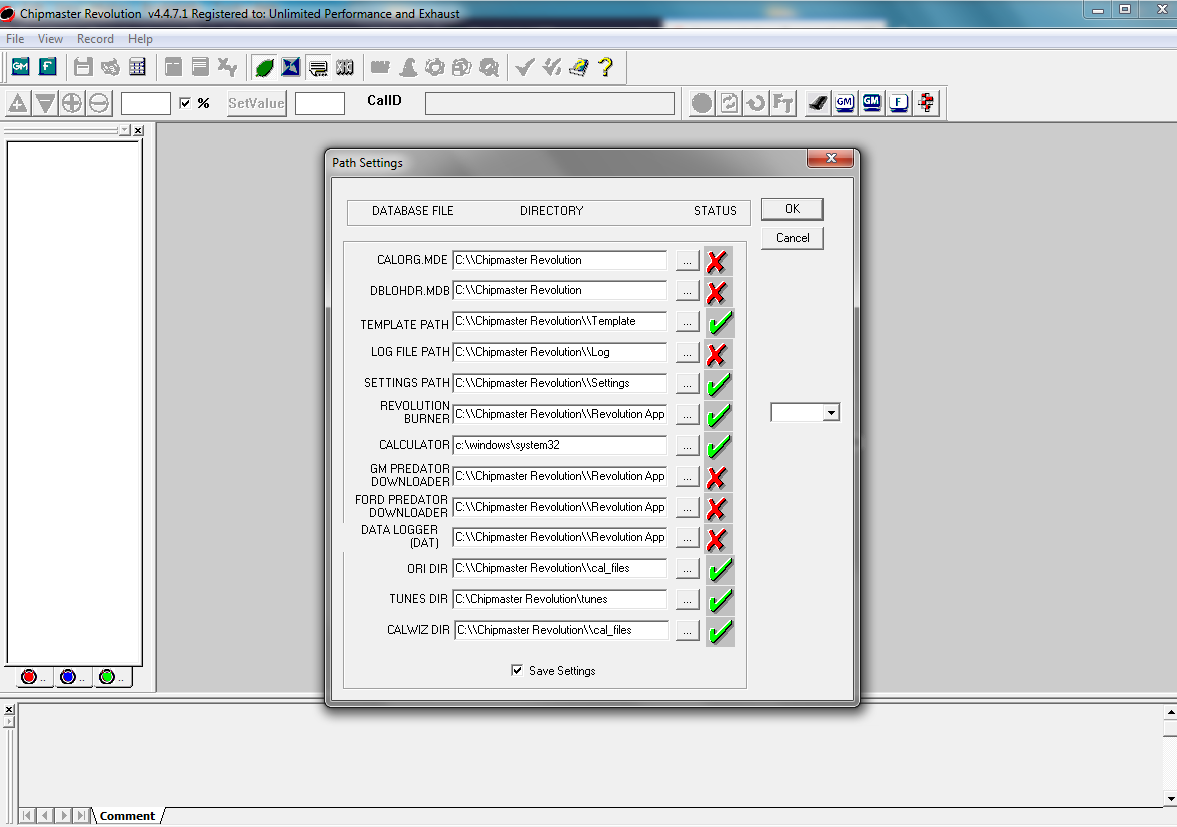Click the circled minus icon
Screen dimensions: 1177x827
pyautogui.click(x=98, y=103)
